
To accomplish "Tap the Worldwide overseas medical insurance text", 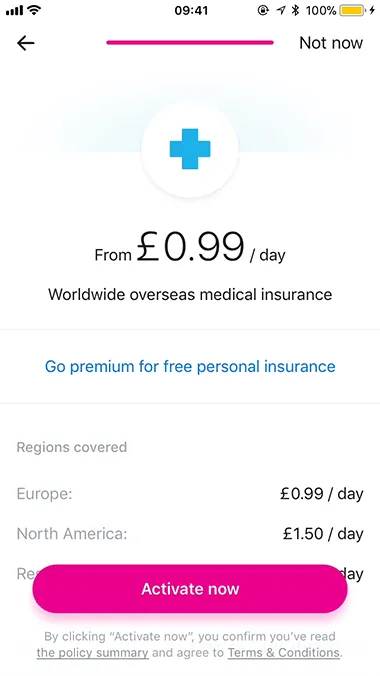I will (x=190, y=295).
